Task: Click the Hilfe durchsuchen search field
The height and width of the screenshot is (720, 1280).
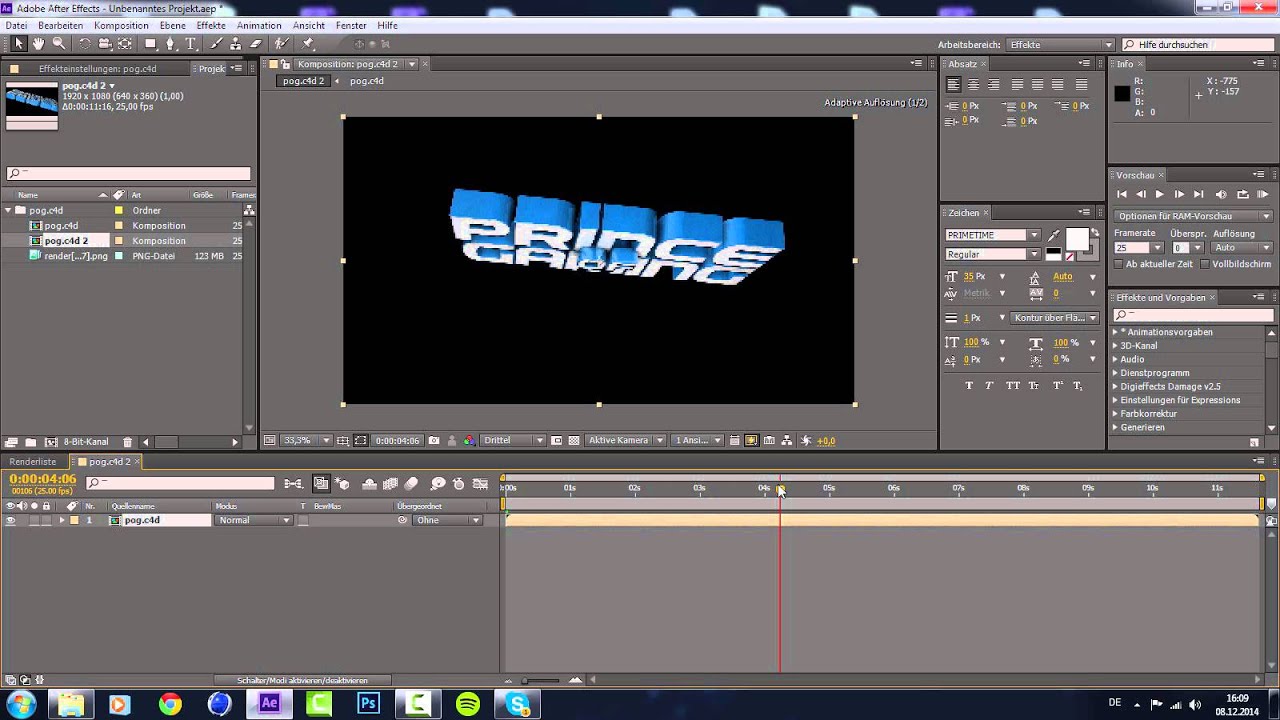Action: [1198, 45]
